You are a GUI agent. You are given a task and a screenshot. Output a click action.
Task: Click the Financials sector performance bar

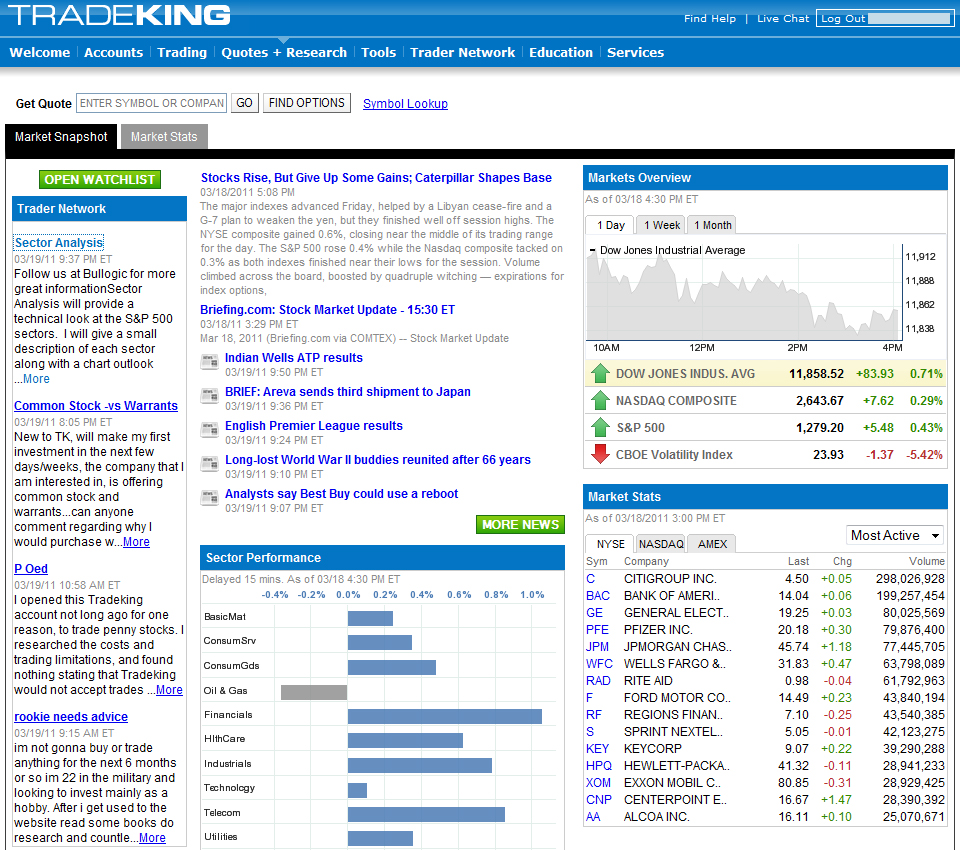coord(444,716)
